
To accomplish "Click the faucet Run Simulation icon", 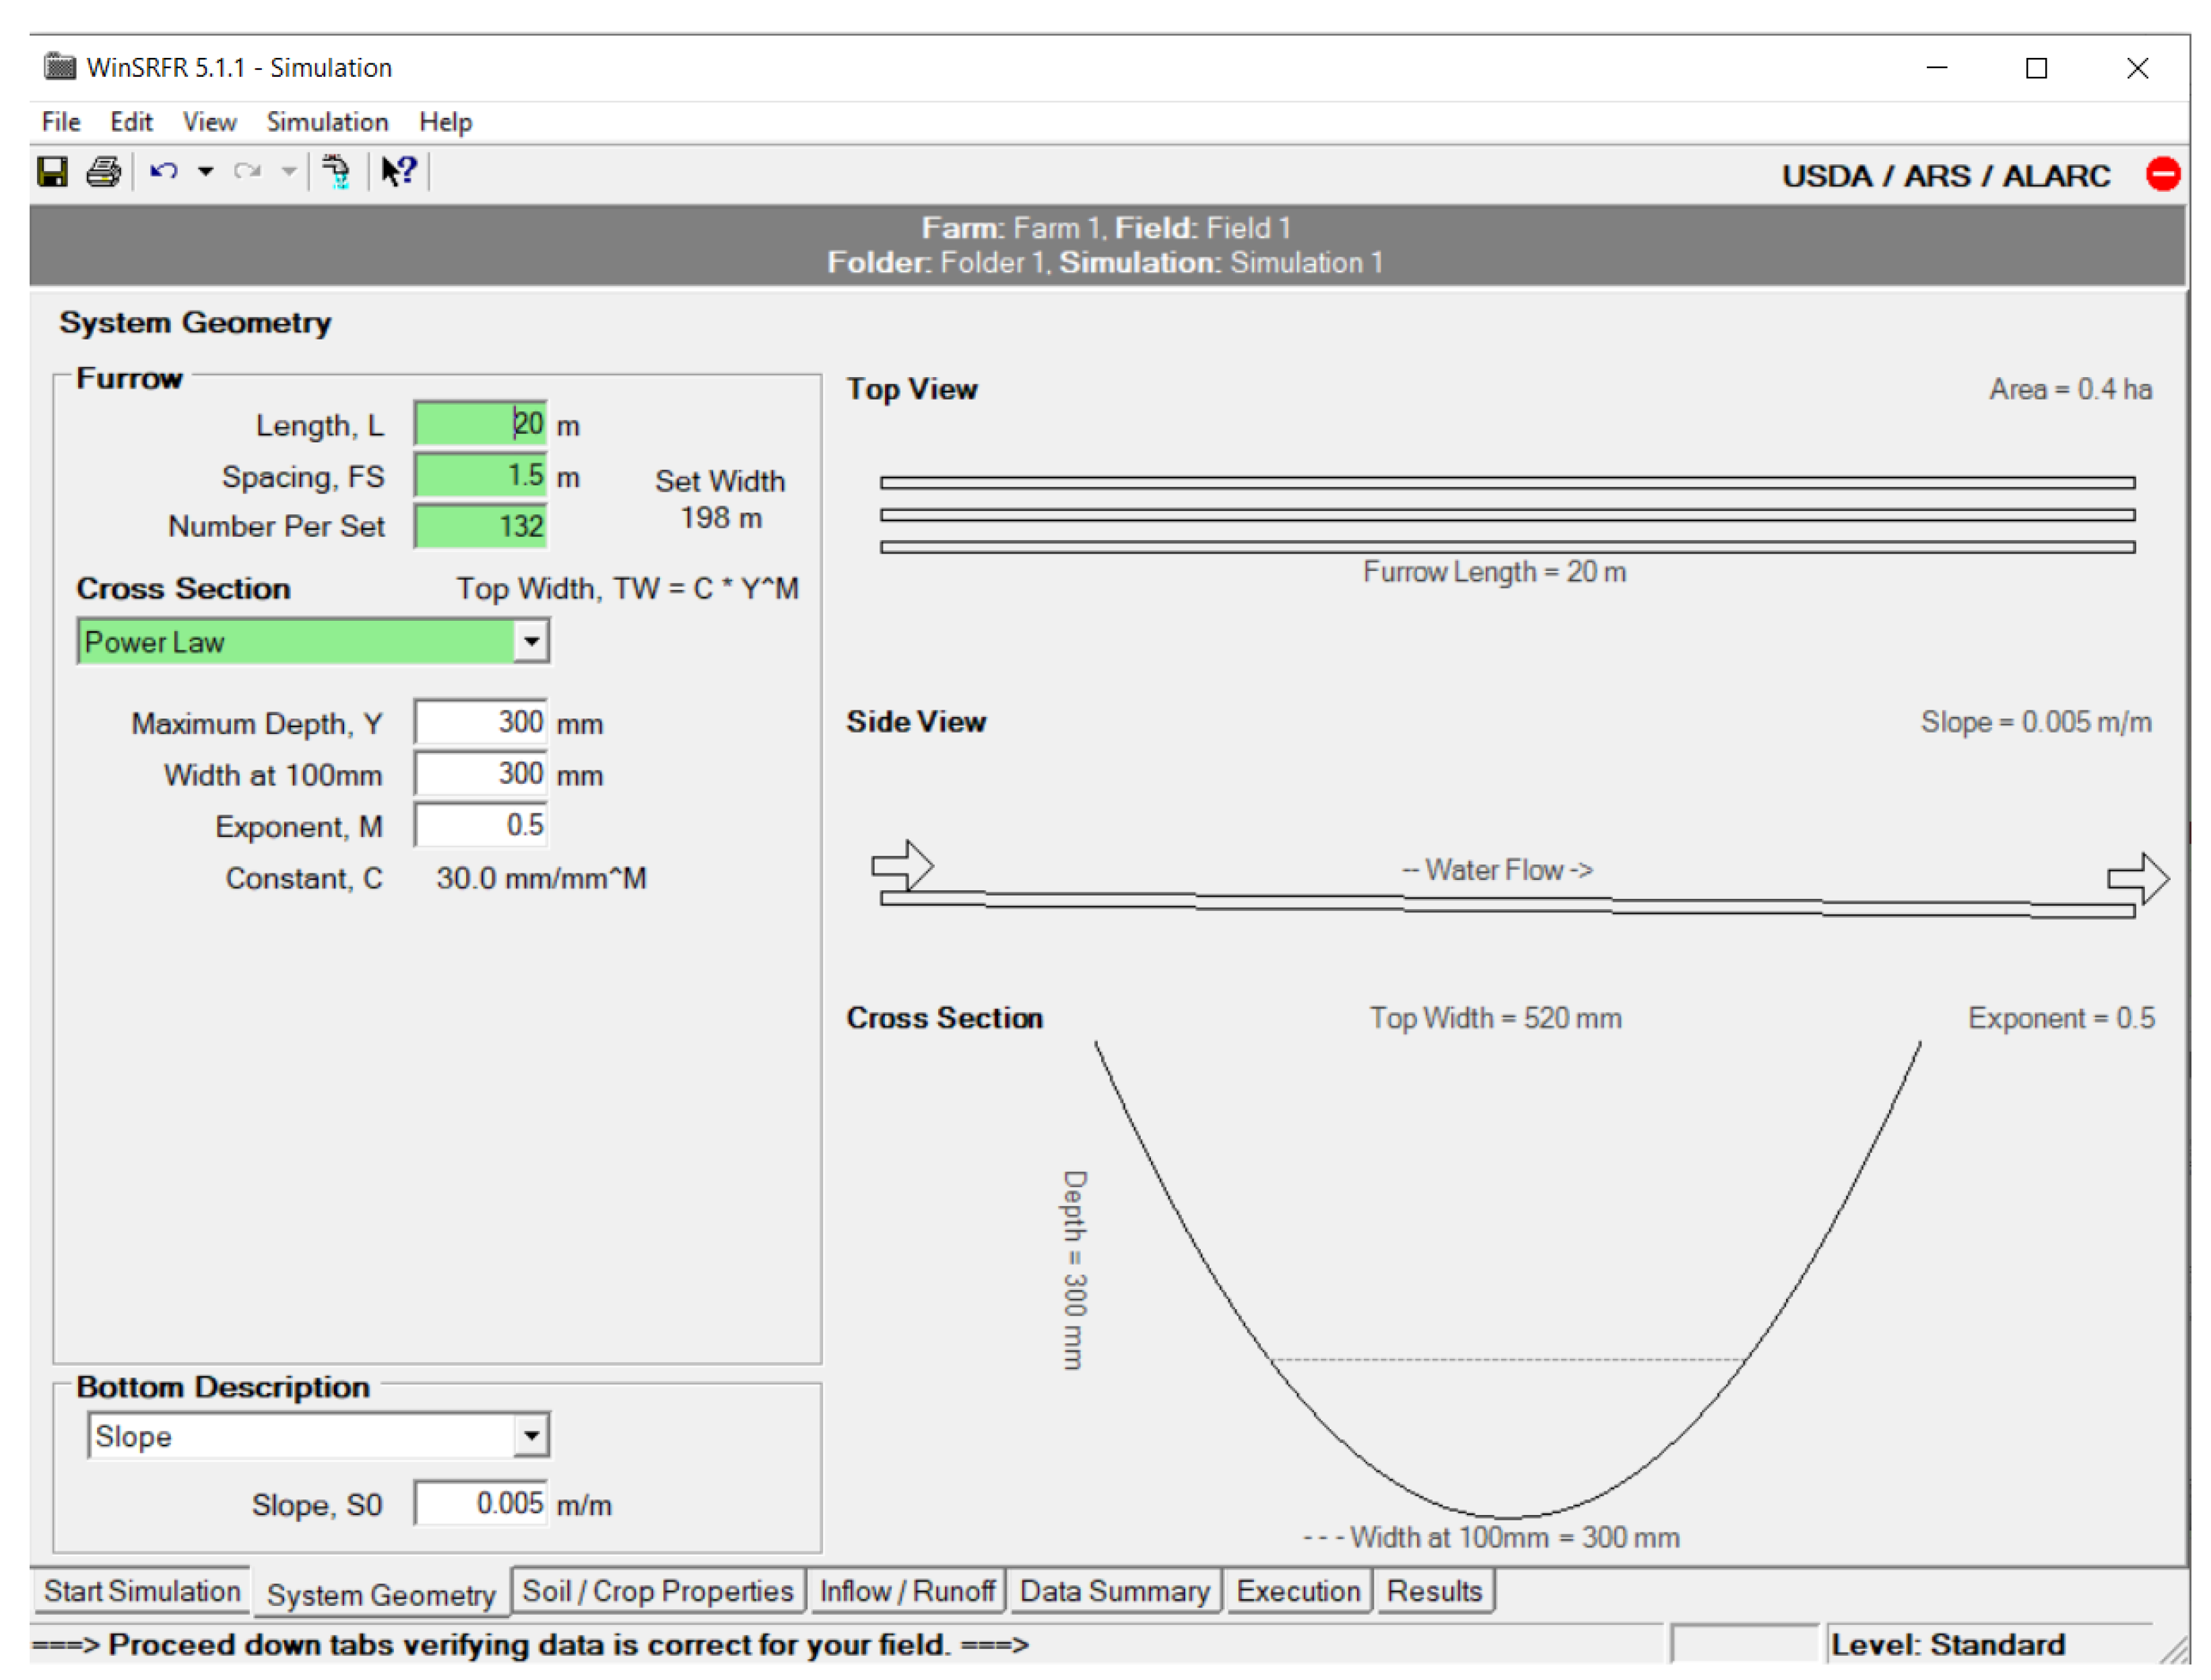I will point(336,172).
